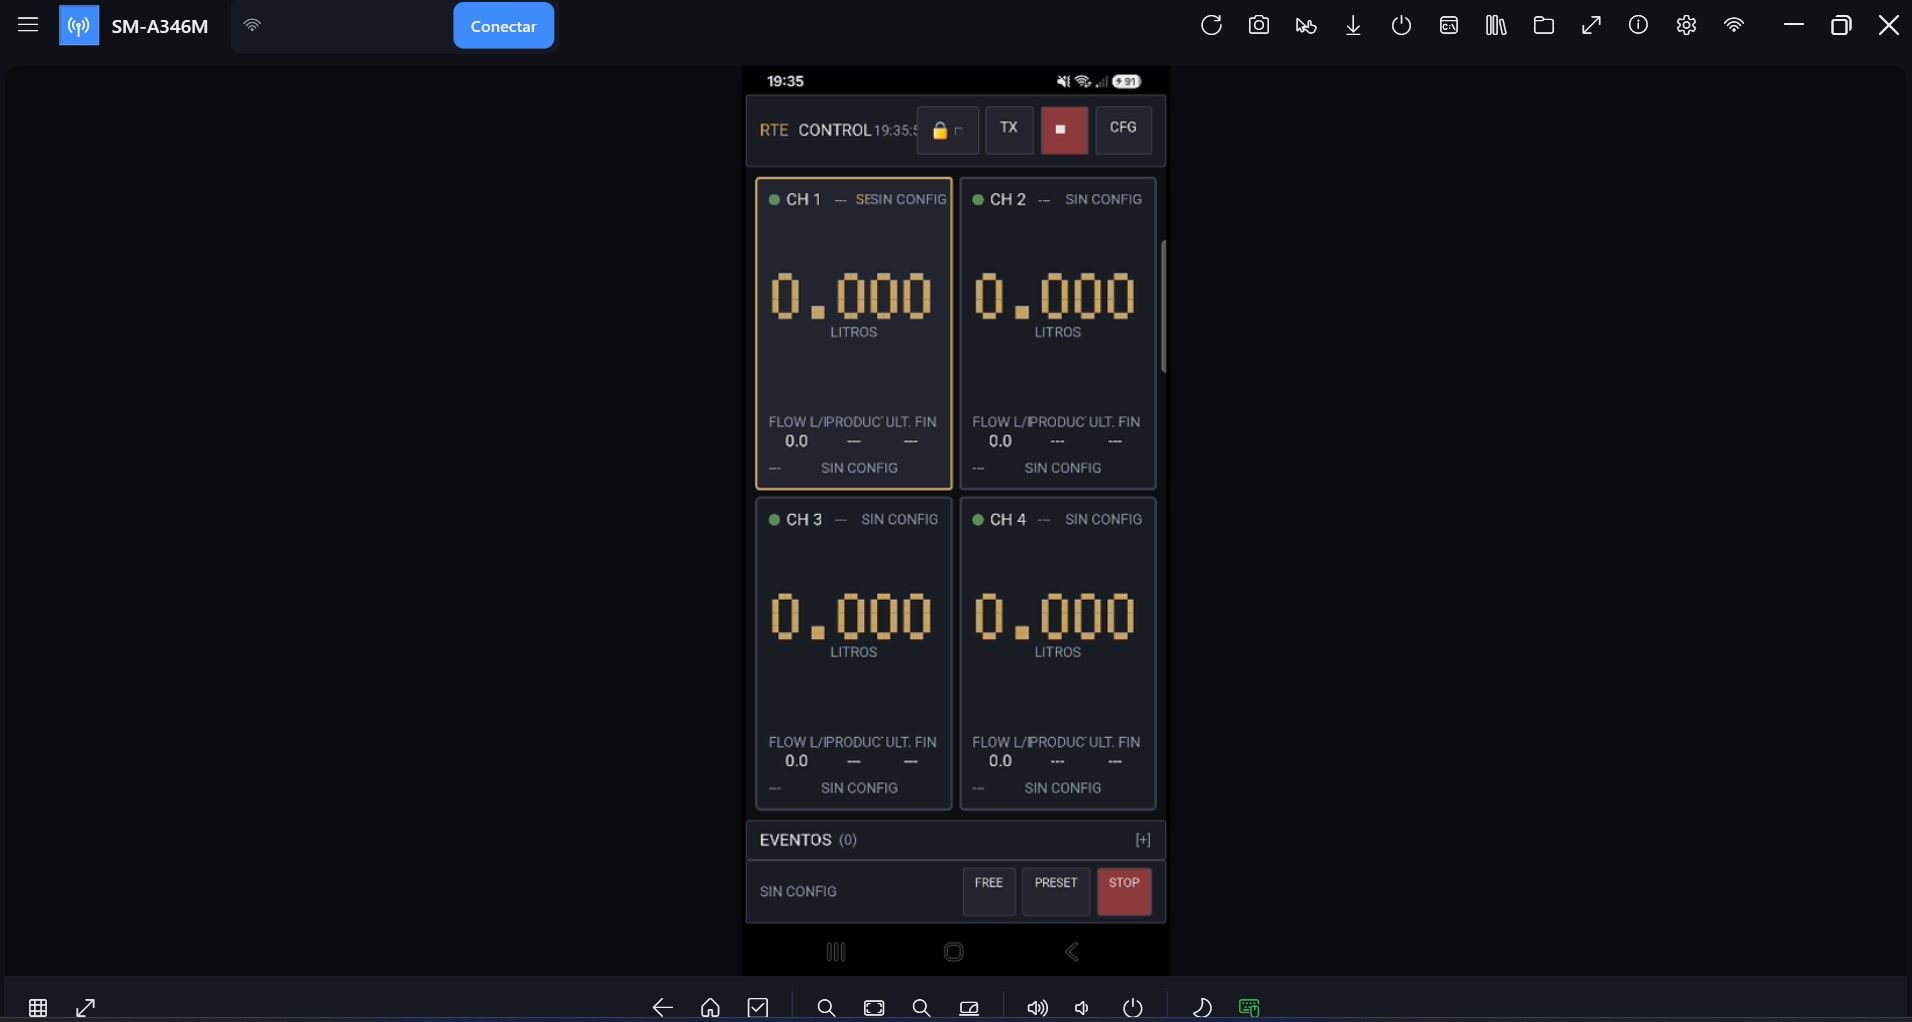Take a screenshot with the camera icon
This screenshot has width=1912, height=1022.
coord(1259,26)
